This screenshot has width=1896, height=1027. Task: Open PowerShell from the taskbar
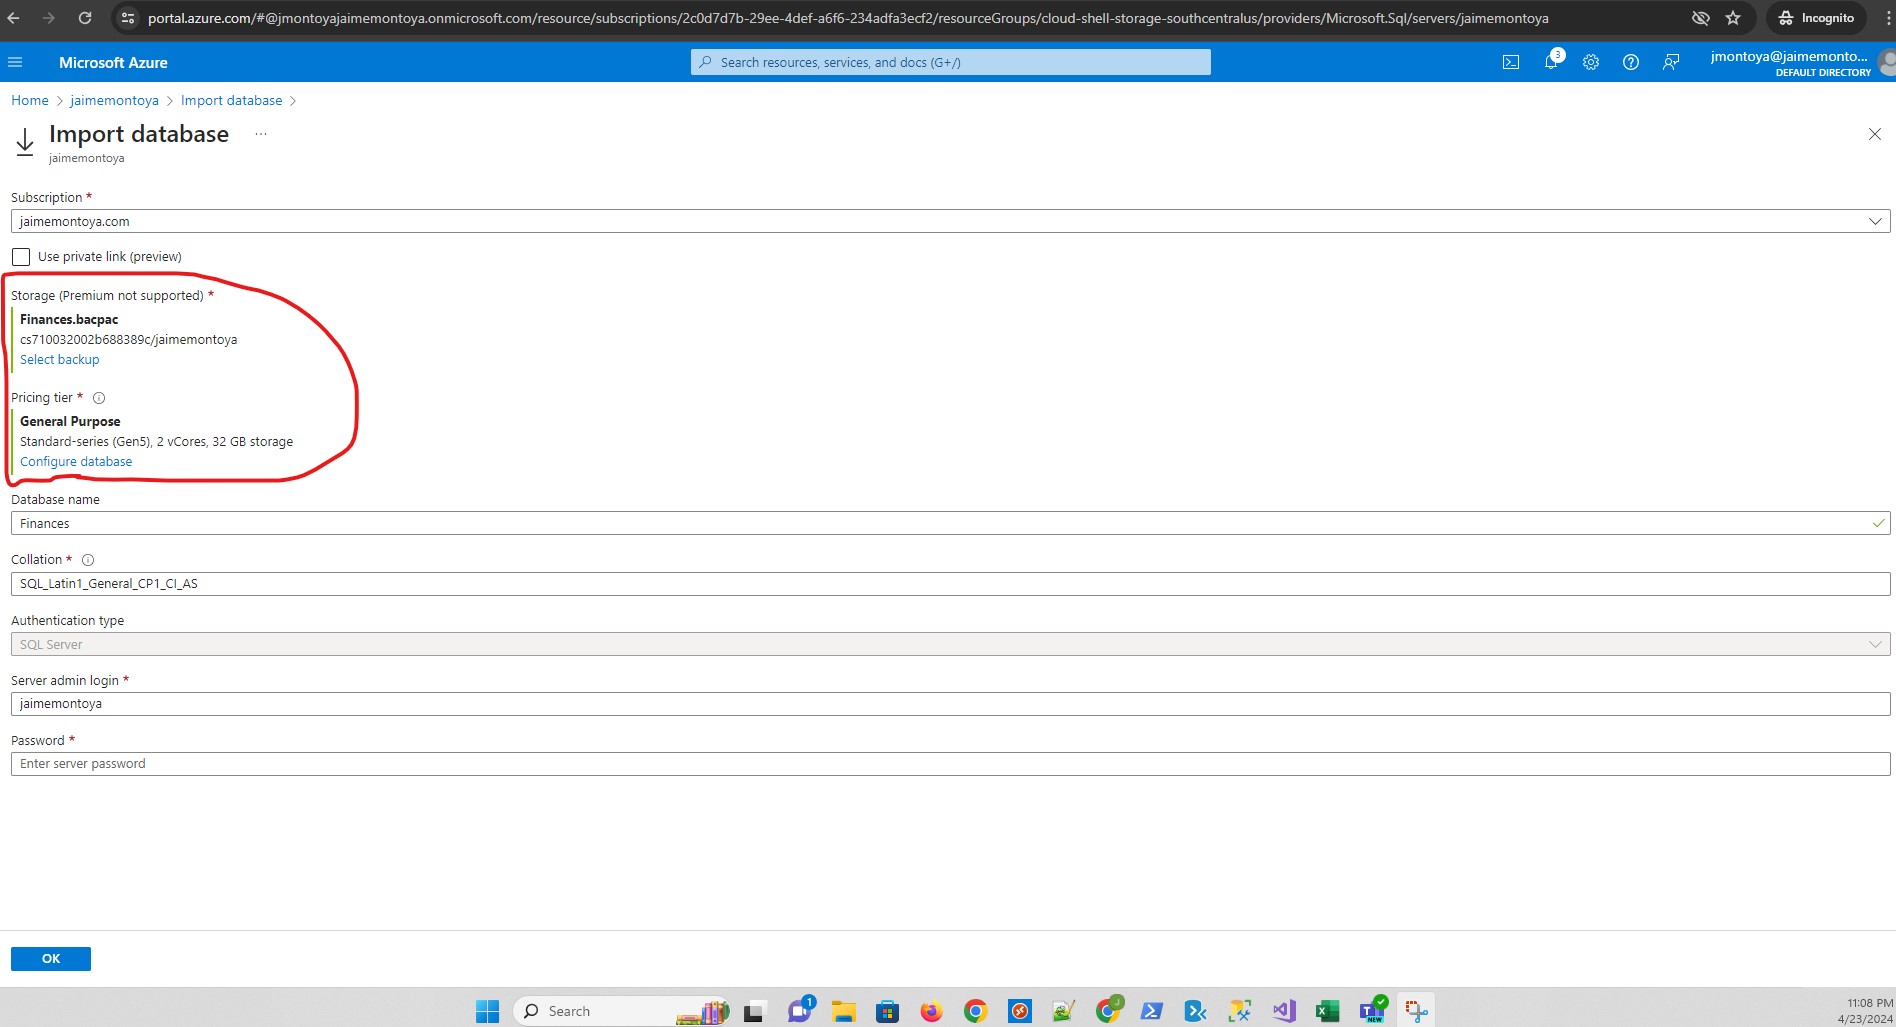tap(1151, 1011)
